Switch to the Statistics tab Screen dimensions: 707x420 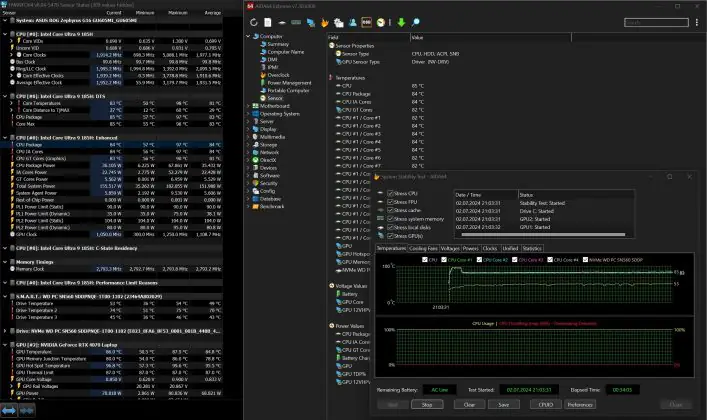coord(532,249)
